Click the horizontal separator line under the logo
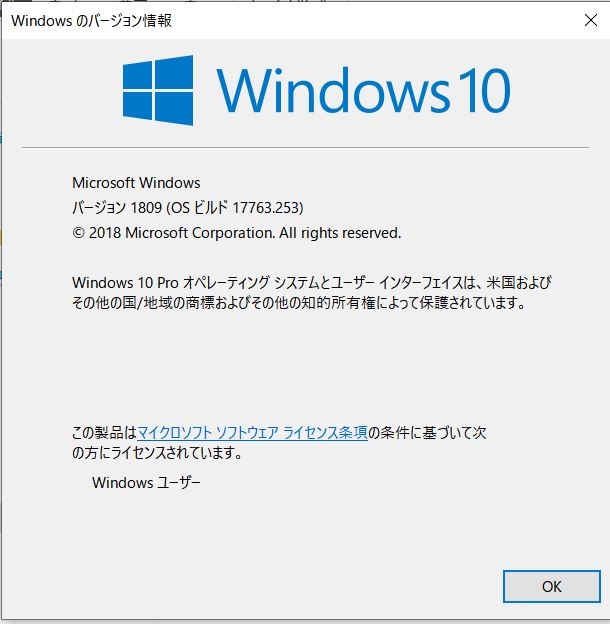The image size is (610, 624). [x=306, y=148]
